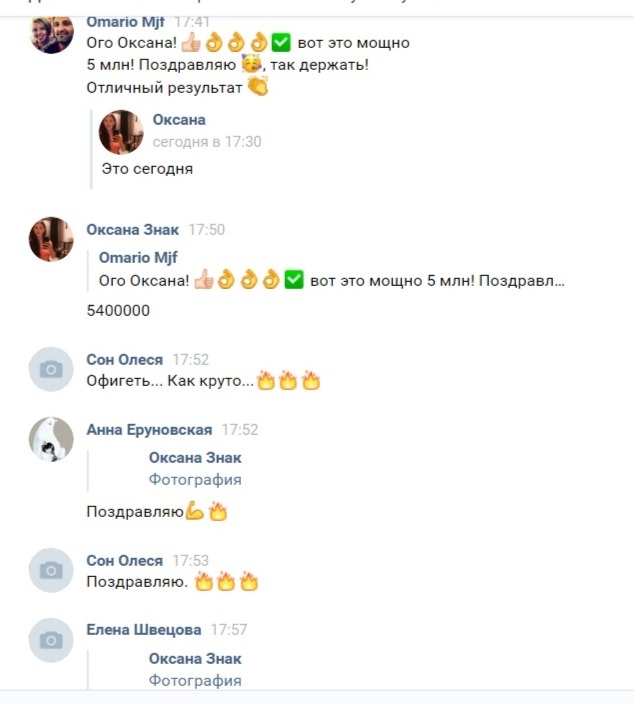This screenshot has height=704, width=634.
Task: Click camera placeholder avatar of Сон Олеся 17:52
Action: [51, 369]
